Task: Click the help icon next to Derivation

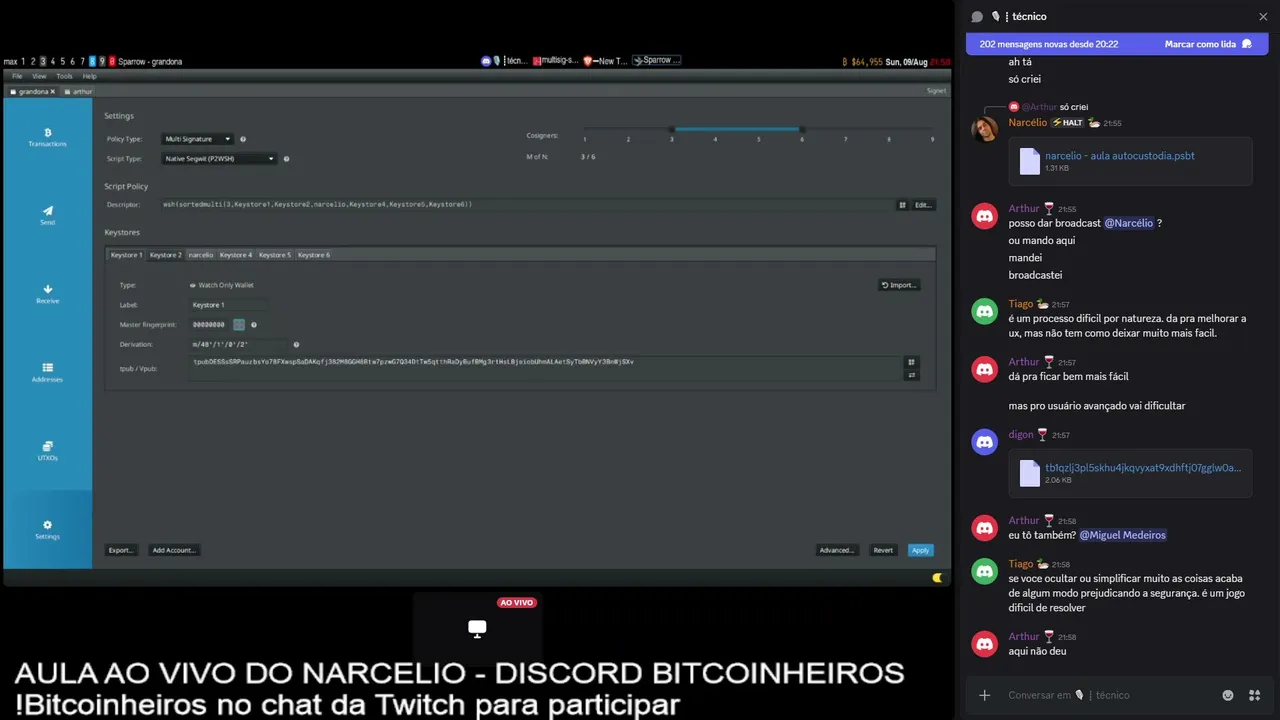Action: pyautogui.click(x=296, y=345)
